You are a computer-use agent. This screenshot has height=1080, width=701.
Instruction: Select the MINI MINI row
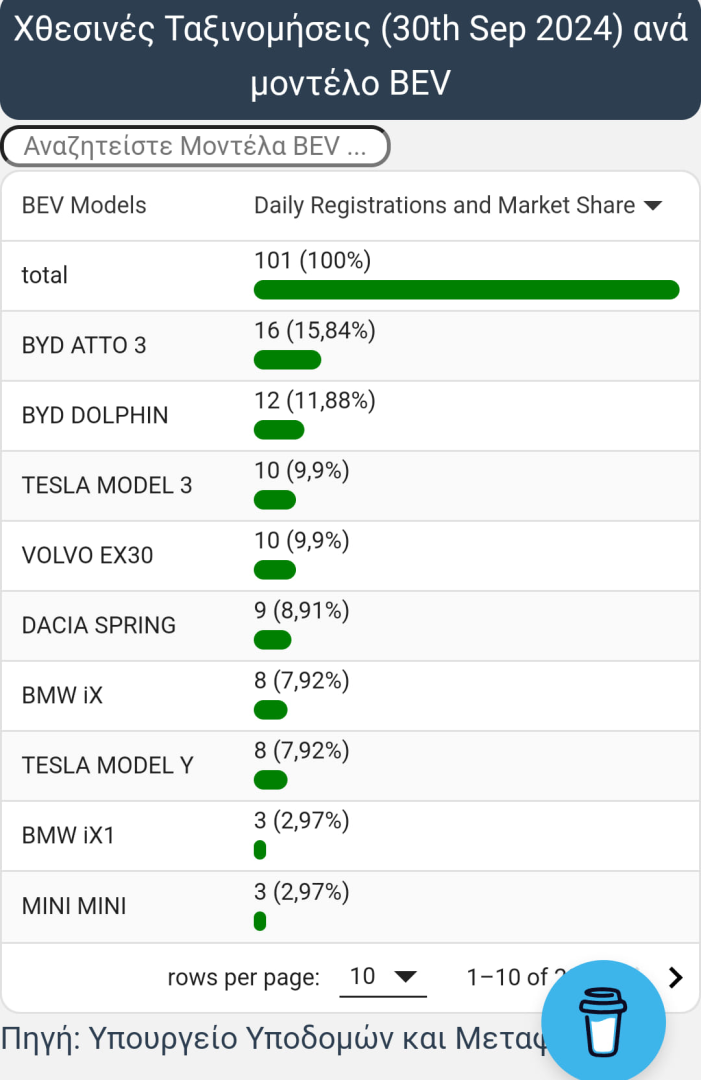click(74, 907)
